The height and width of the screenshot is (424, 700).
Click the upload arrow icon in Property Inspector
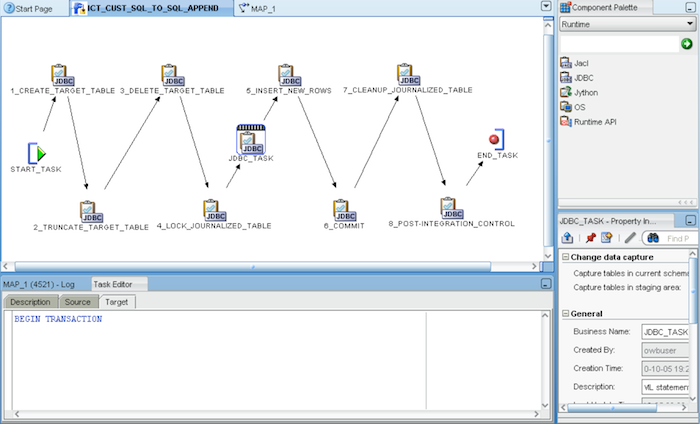click(x=567, y=238)
